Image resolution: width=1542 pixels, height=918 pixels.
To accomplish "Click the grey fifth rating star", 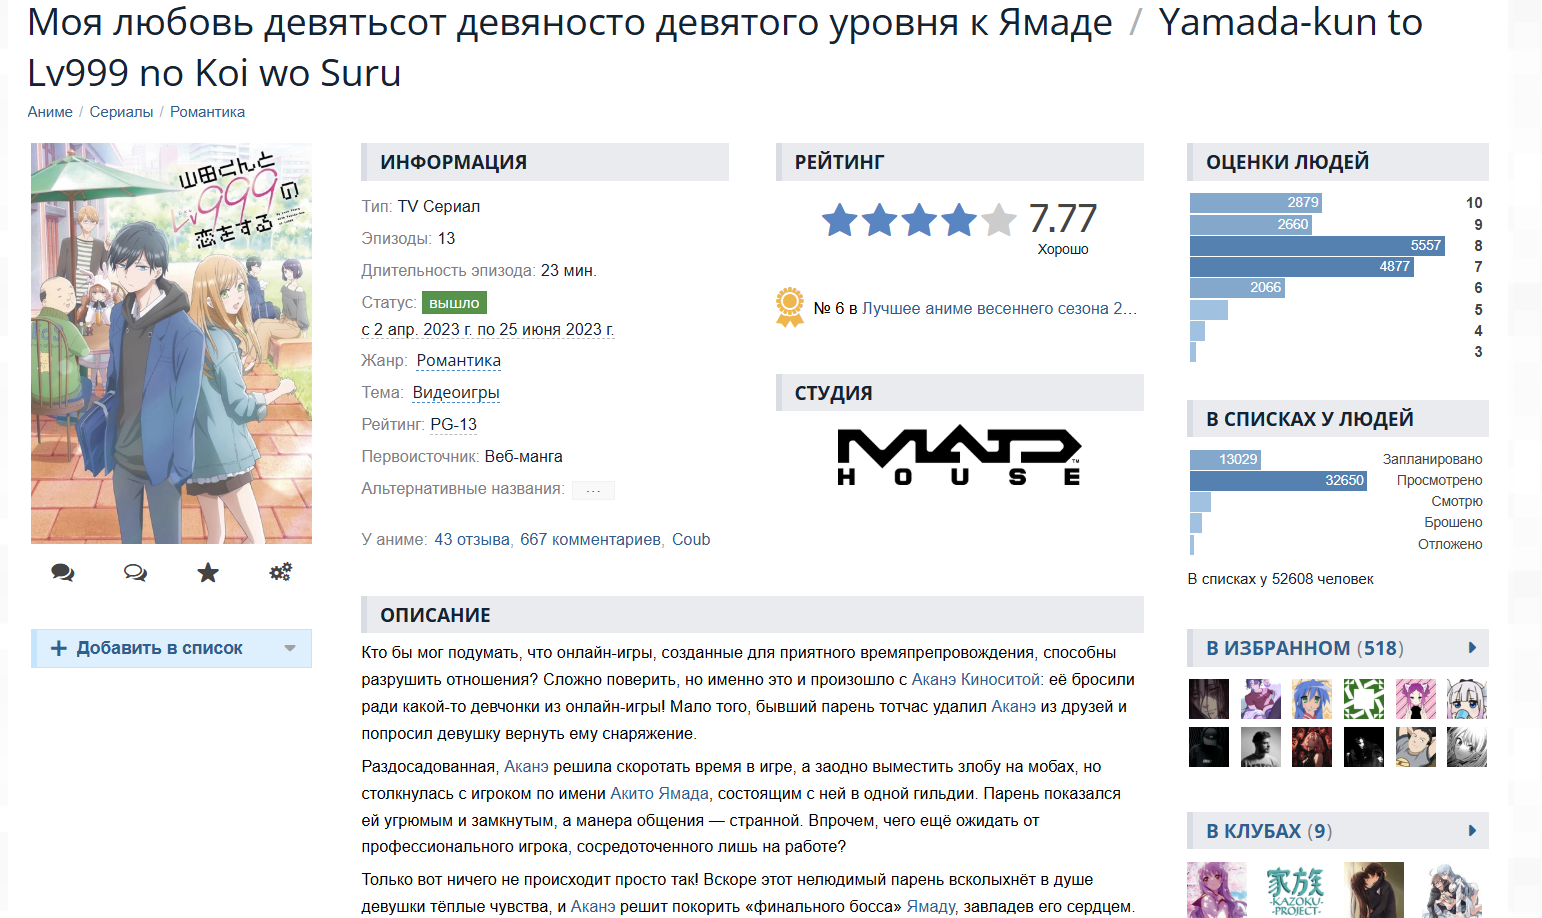I will tap(998, 220).
